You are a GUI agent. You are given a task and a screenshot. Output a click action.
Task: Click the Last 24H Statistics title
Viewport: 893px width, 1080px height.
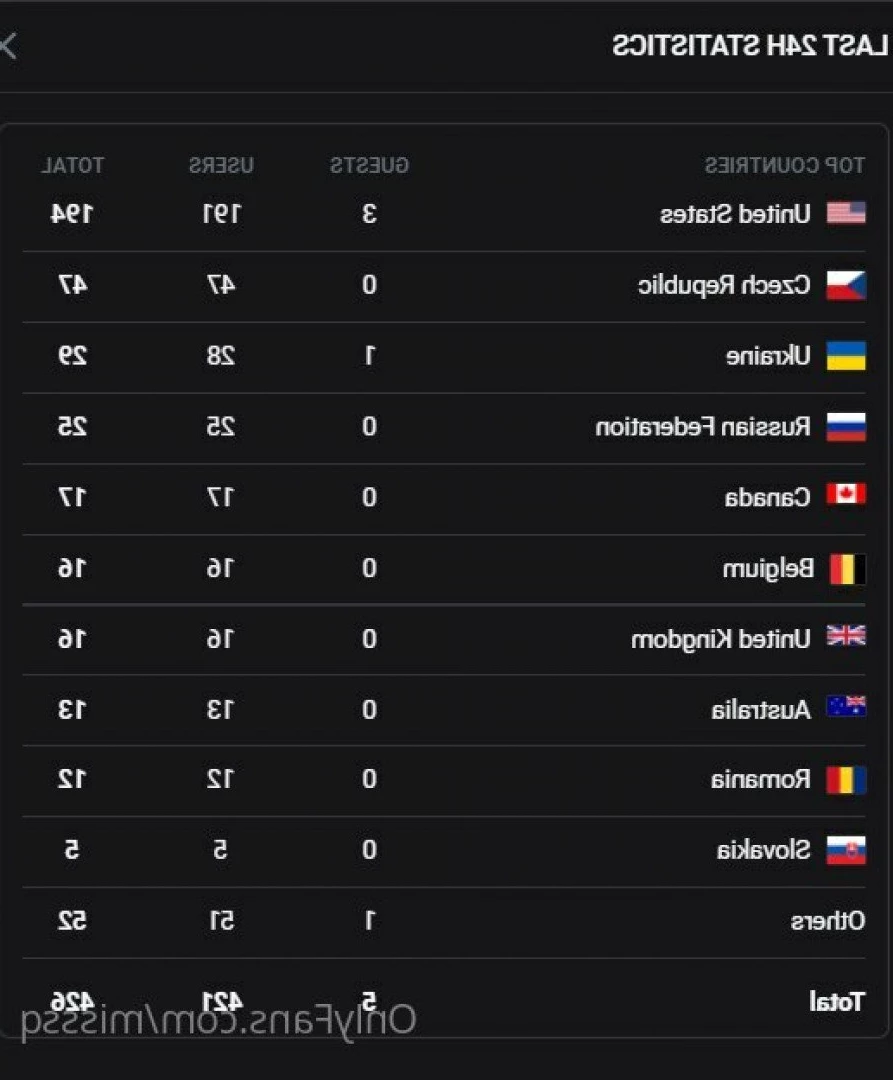pyautogui.click(x=750, y=46)
